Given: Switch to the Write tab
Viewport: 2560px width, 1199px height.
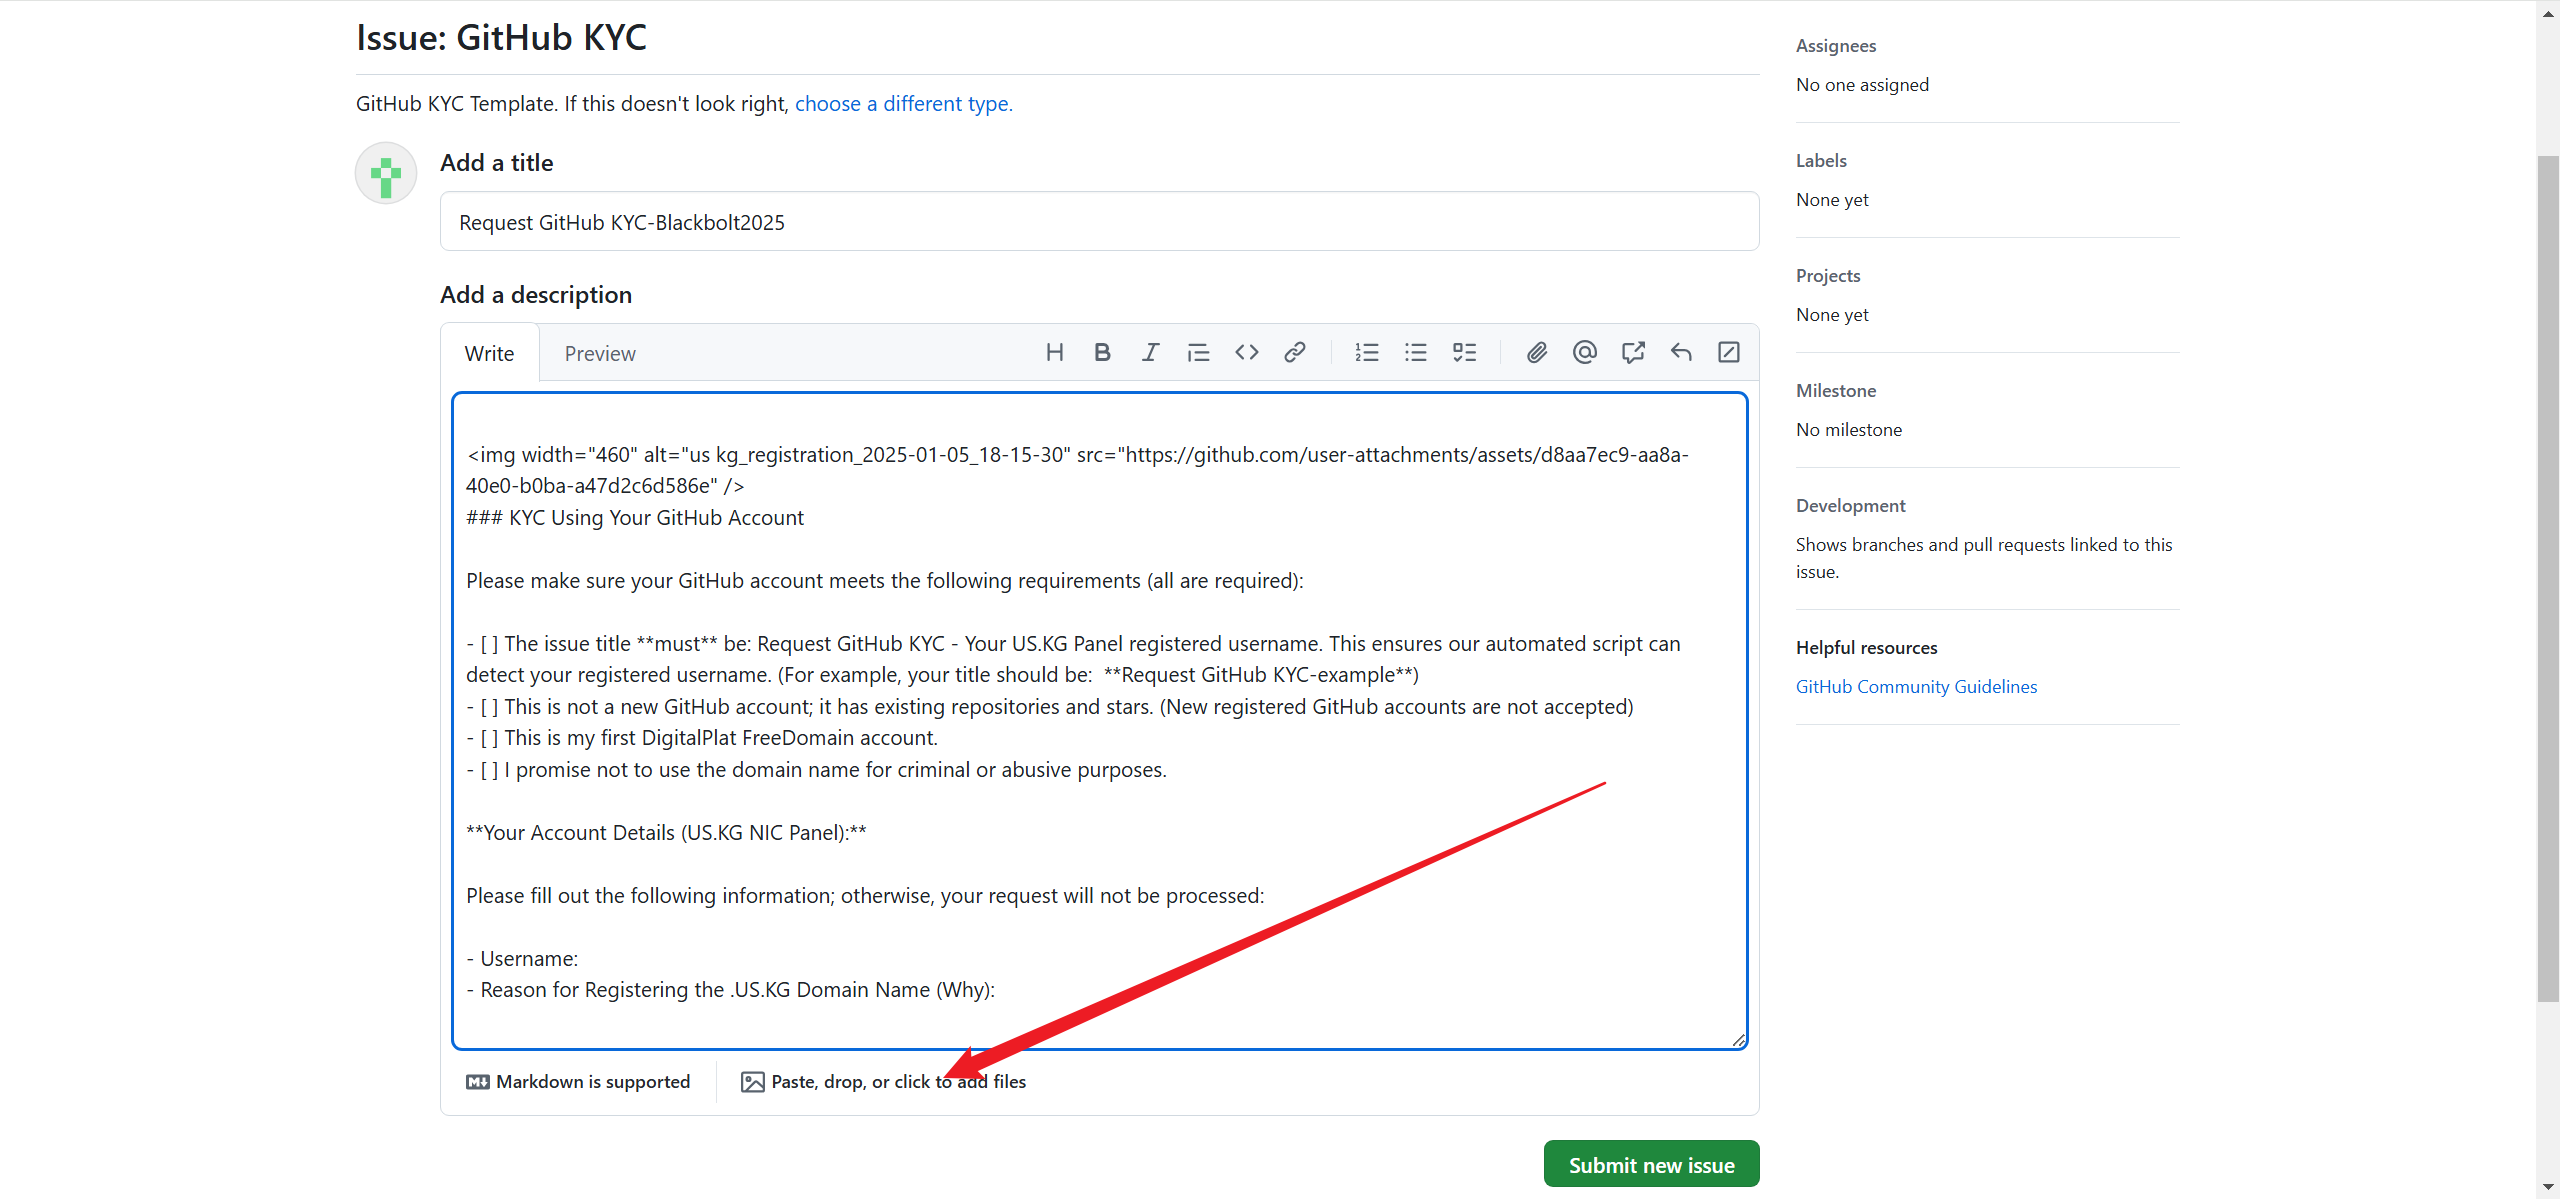Looking at the screenshot, I should click(489, 353).
